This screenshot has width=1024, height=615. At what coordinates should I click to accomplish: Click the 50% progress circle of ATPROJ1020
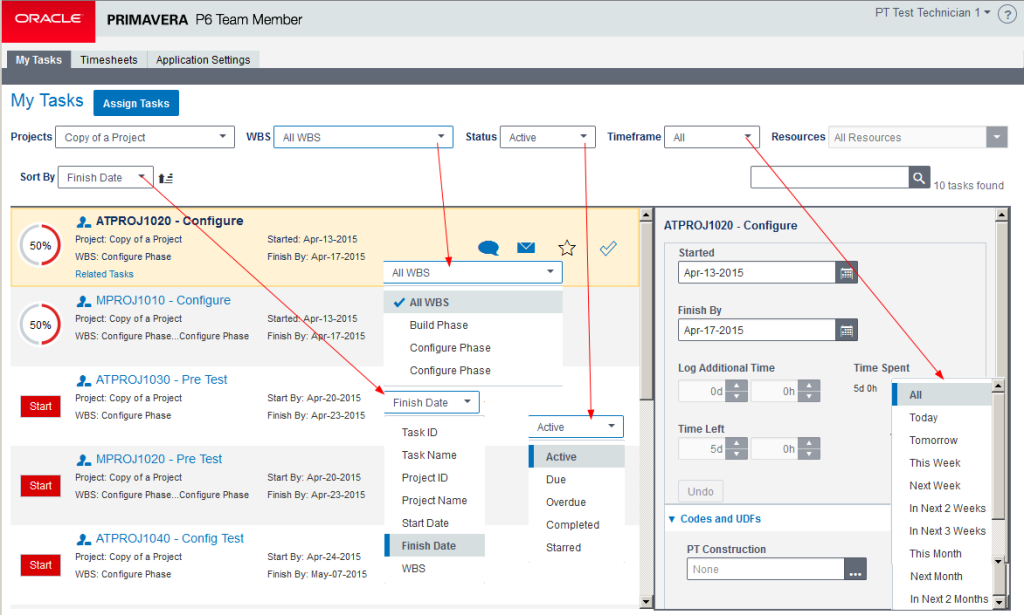(40, 245)
